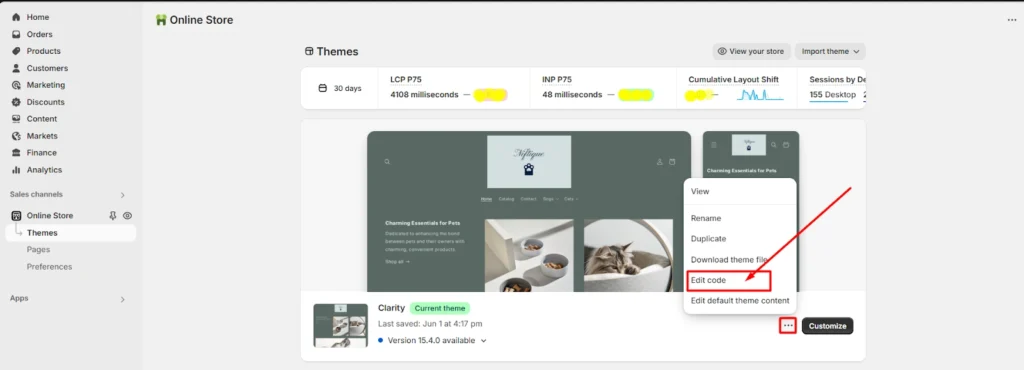1024x370 pixels.
Task: Open the Clarity theme three-dots actions button
Action: pyautogui.click(x=788, y=326)
